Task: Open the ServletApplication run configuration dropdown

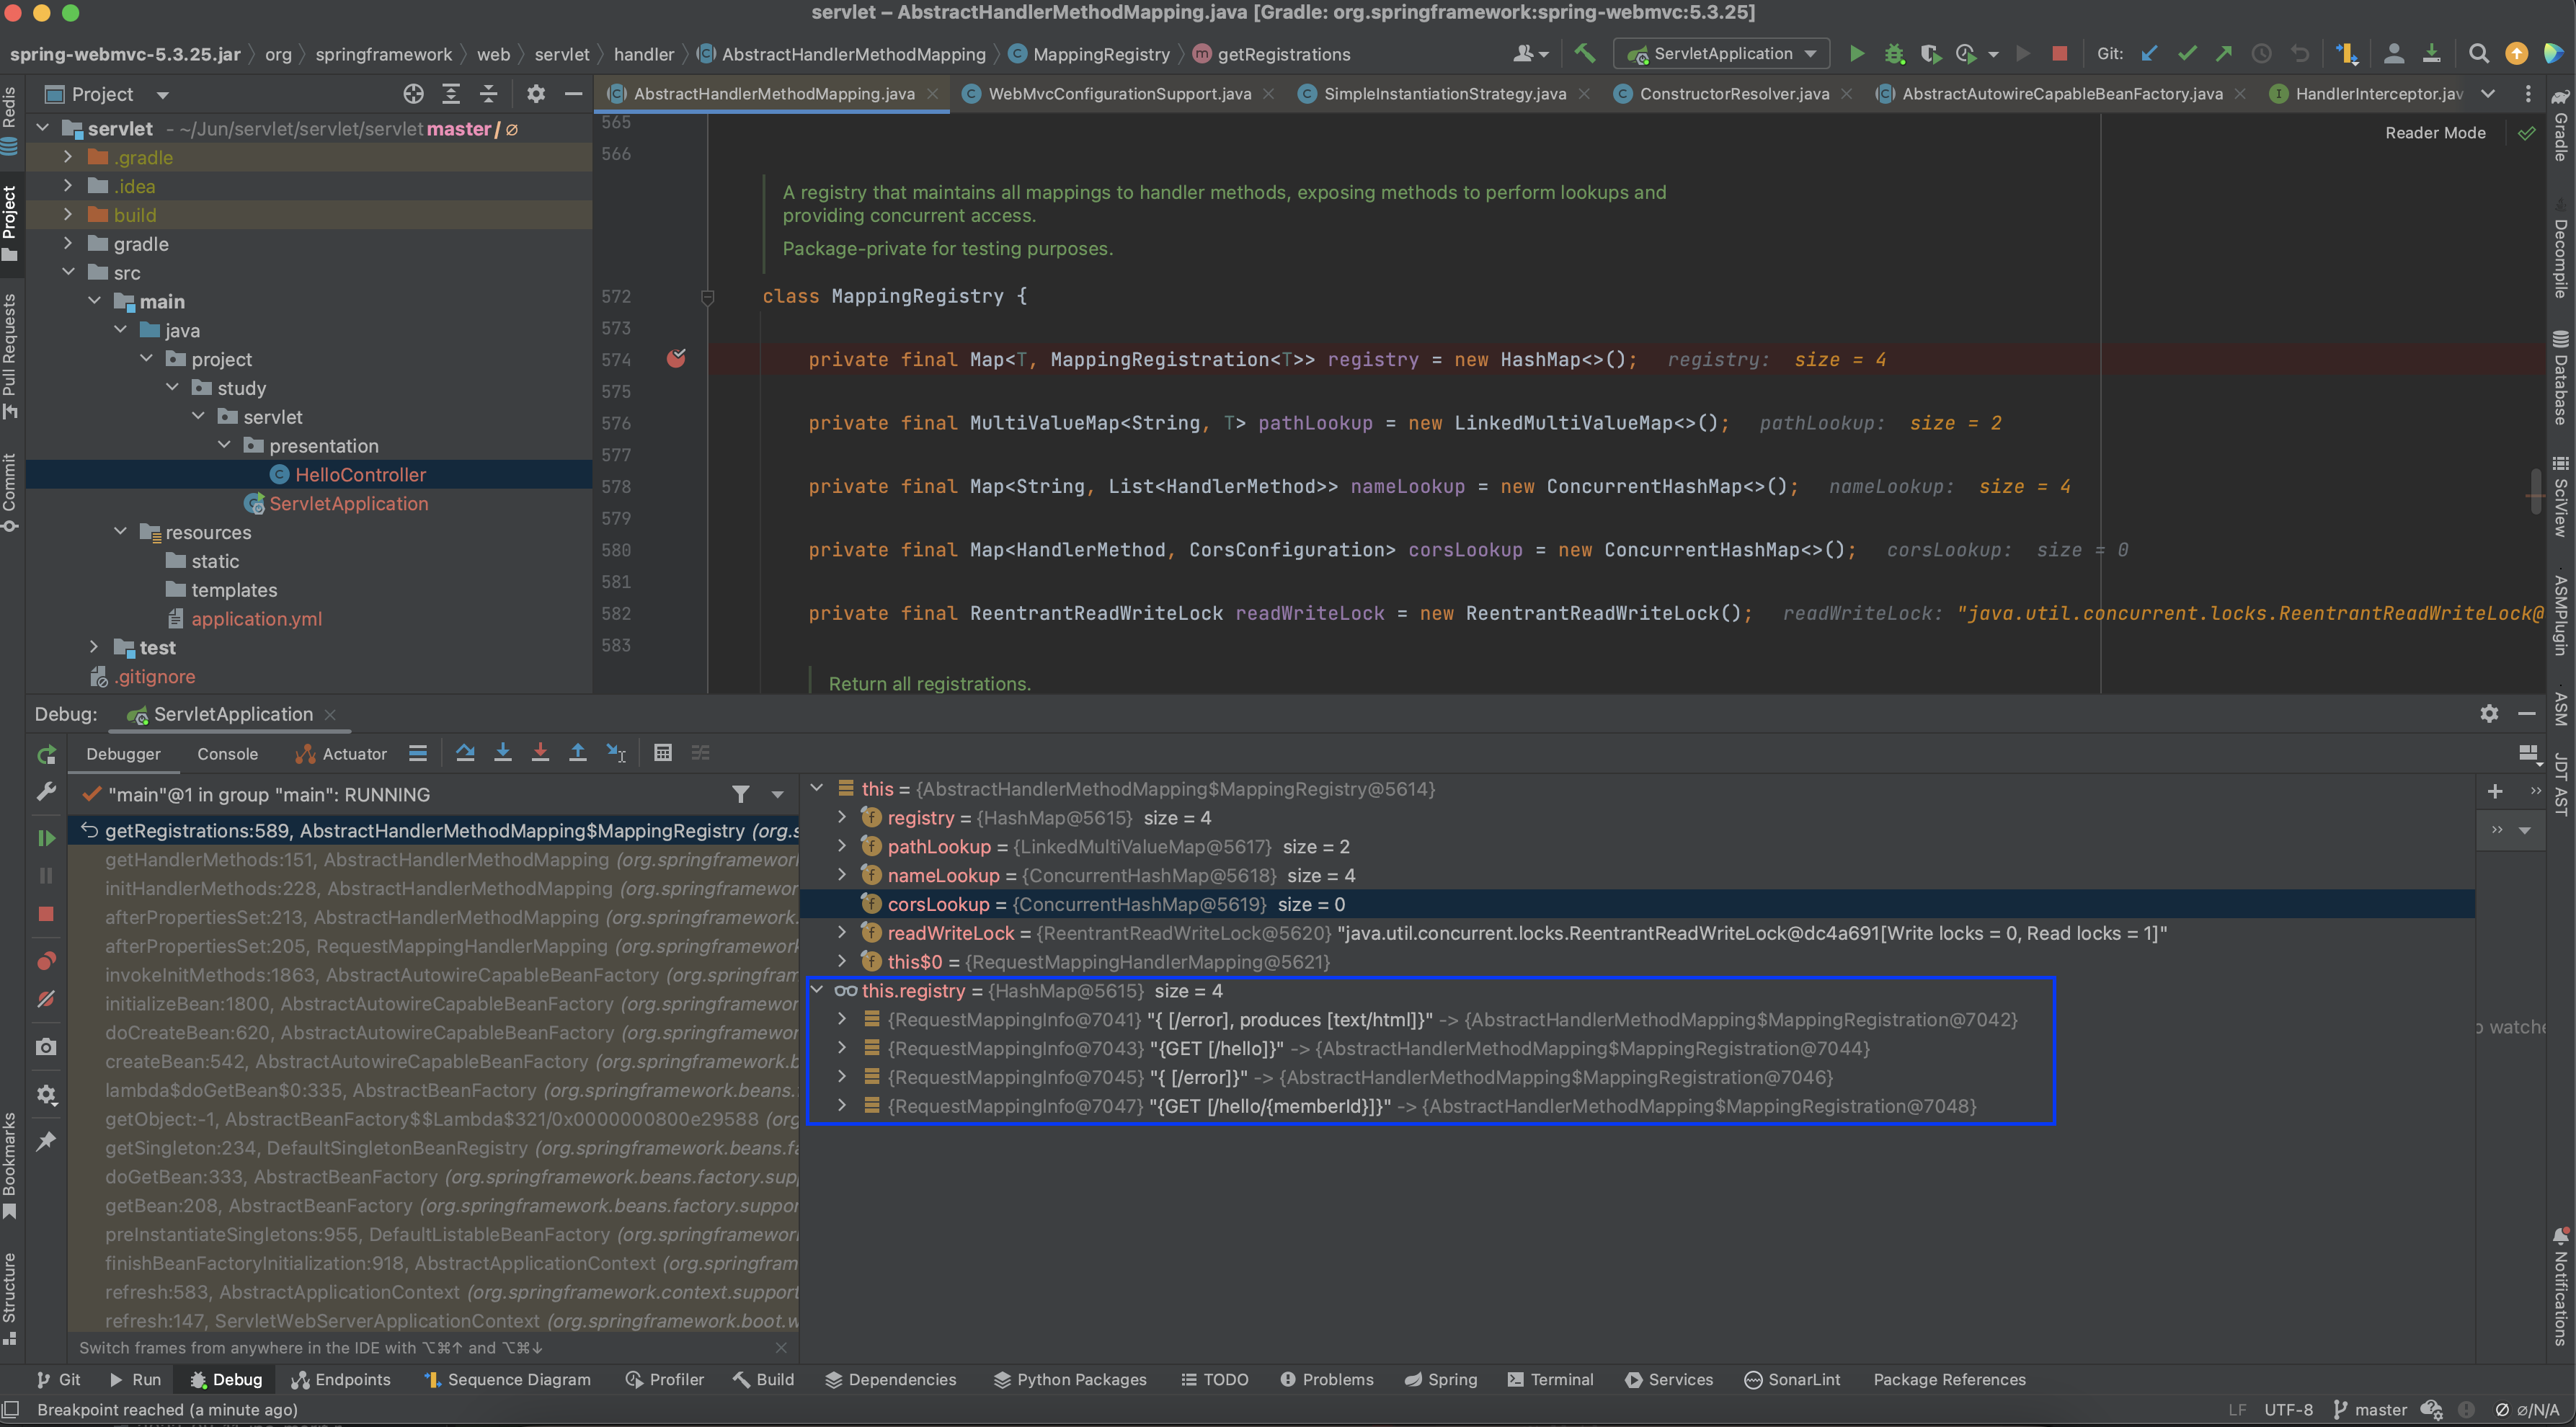Action: pos(1721,54)
